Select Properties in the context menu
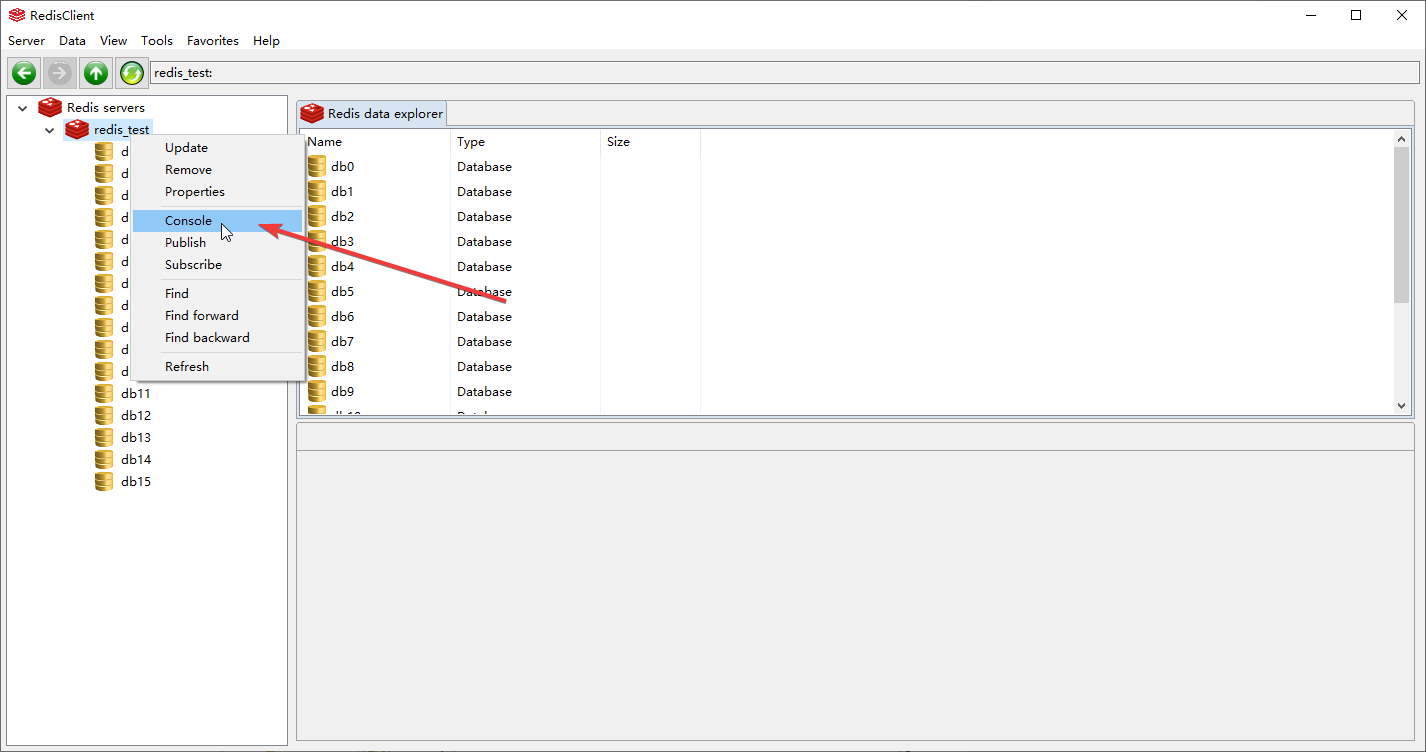1426x752 pixels. (195, 192)
